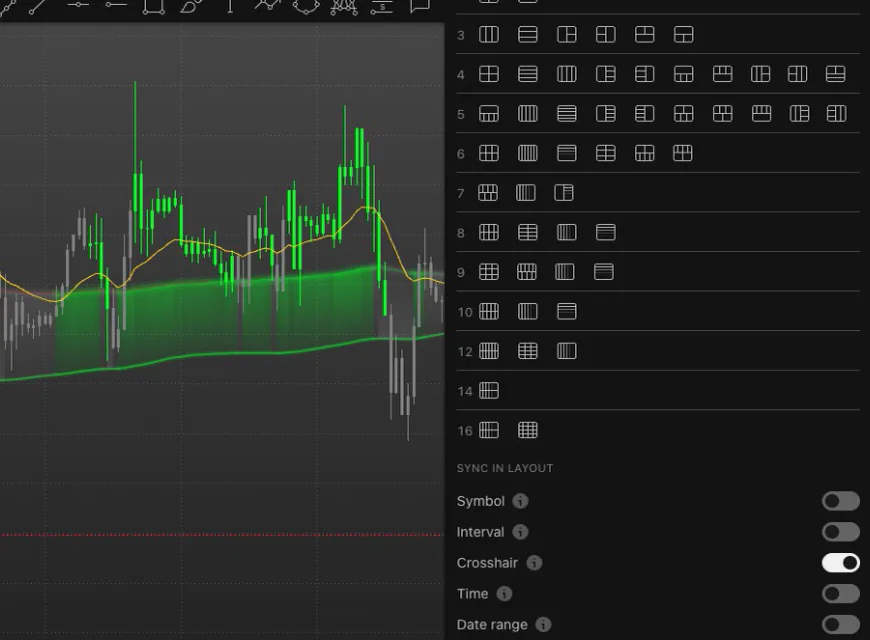Select the 5-chart layout with five horizontal rows

pyautogui.click(x=566, y=114)
